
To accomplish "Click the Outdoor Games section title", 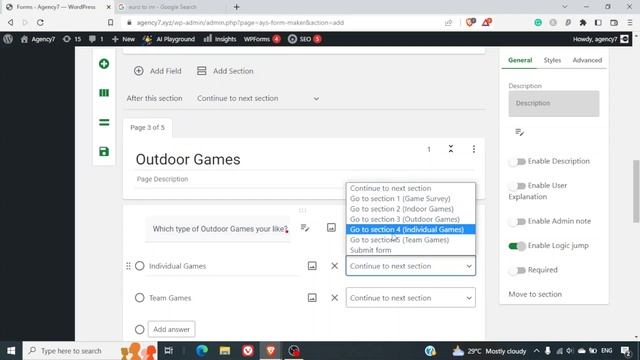I will coord(188,159).
